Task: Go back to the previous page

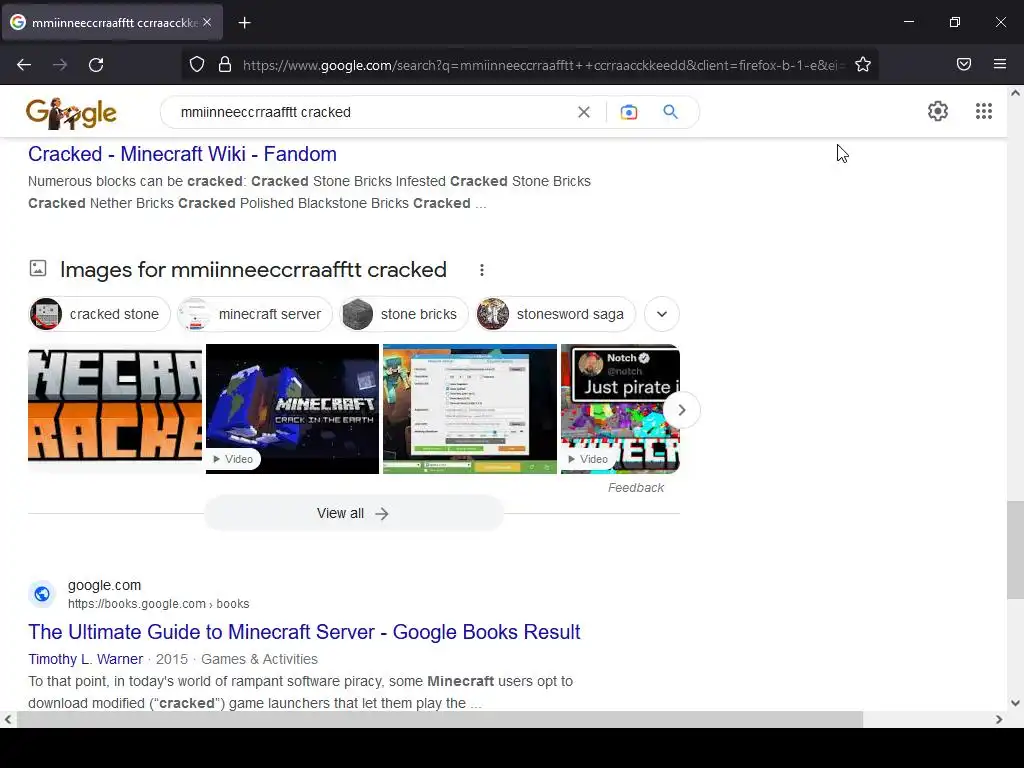Action: click(x=24, y=65)
